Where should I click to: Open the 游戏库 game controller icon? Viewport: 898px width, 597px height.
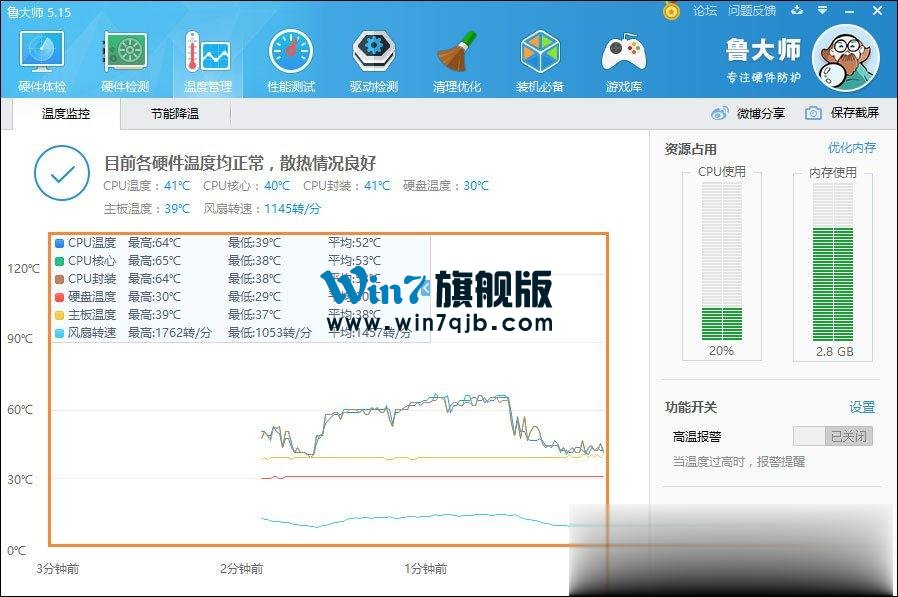pos(624,62)
